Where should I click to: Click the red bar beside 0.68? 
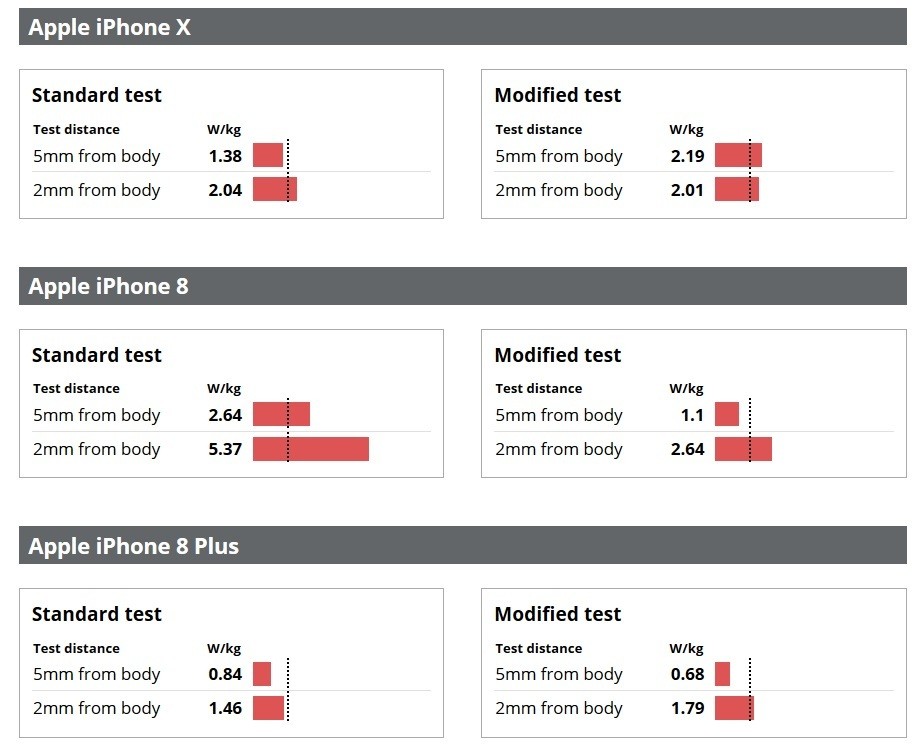tap(722, 674)
